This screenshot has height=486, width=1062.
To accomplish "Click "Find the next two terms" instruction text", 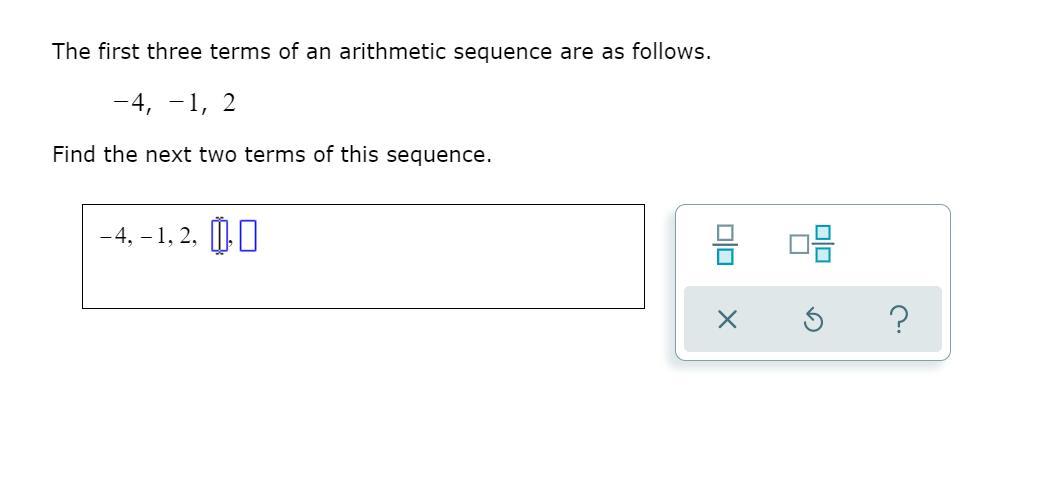I will 272,155.
